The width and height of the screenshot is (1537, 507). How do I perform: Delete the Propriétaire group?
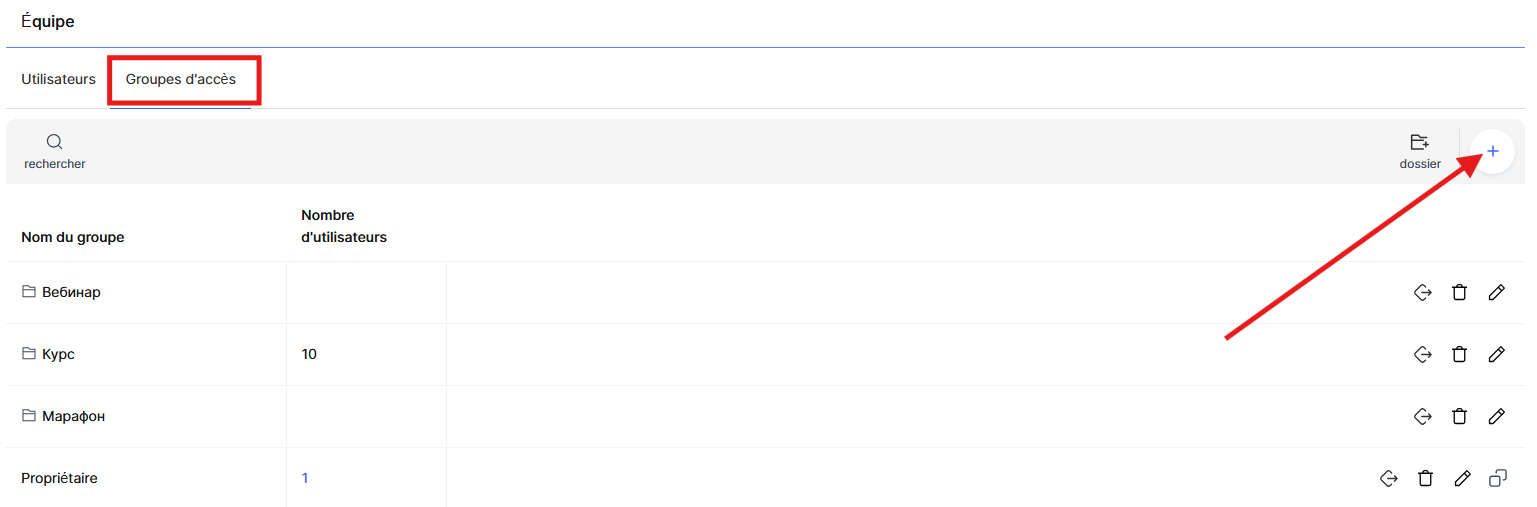[x=1425, y=478]
